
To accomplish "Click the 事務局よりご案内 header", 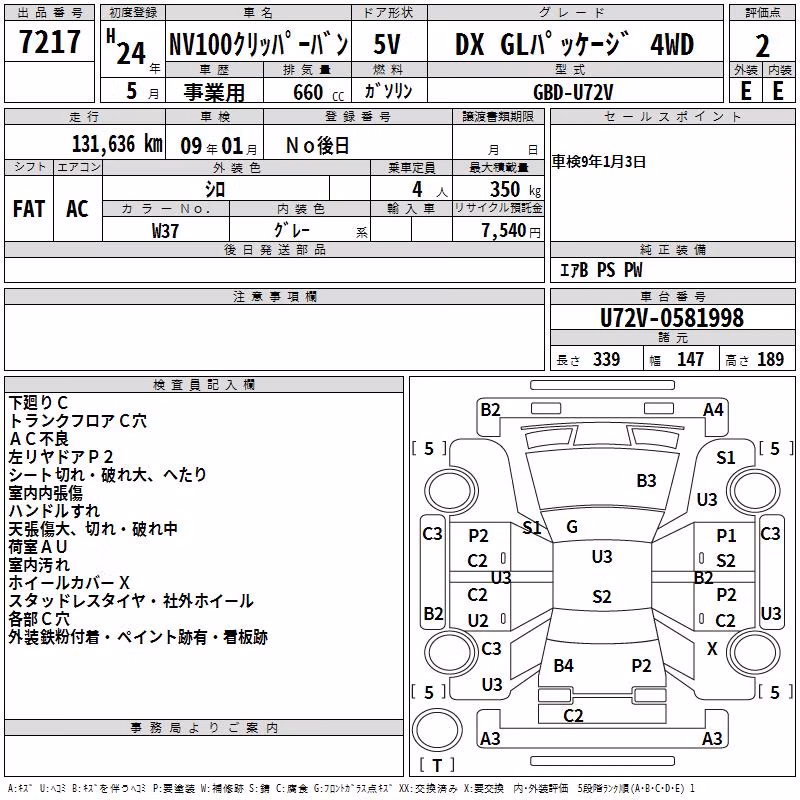I will (x=204, y=728).
